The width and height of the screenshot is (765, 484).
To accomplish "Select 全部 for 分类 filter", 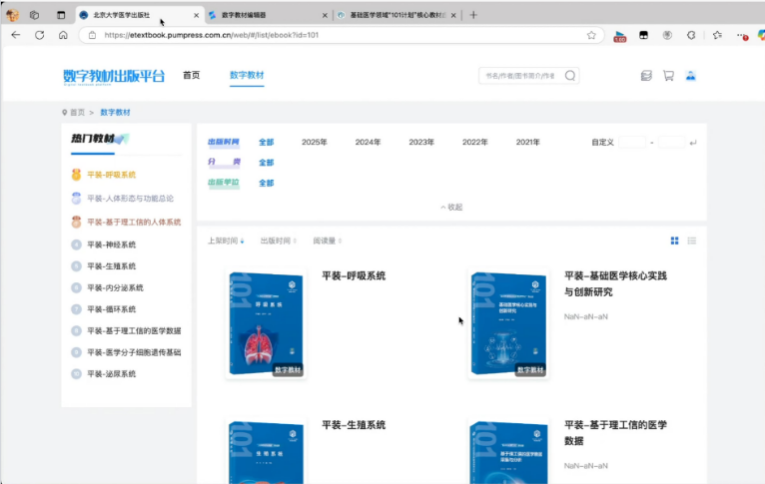I will point(266,162).
